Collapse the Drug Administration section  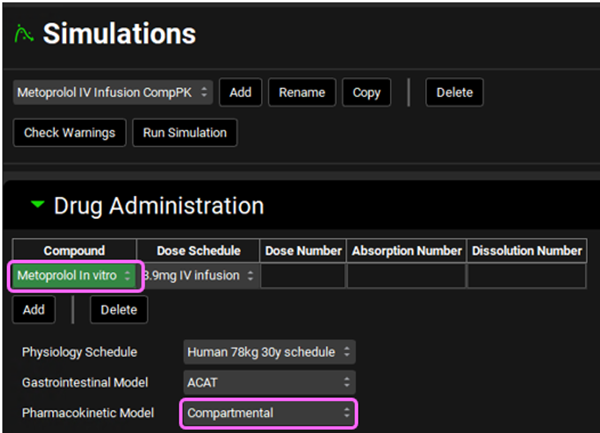coord(37,206)
